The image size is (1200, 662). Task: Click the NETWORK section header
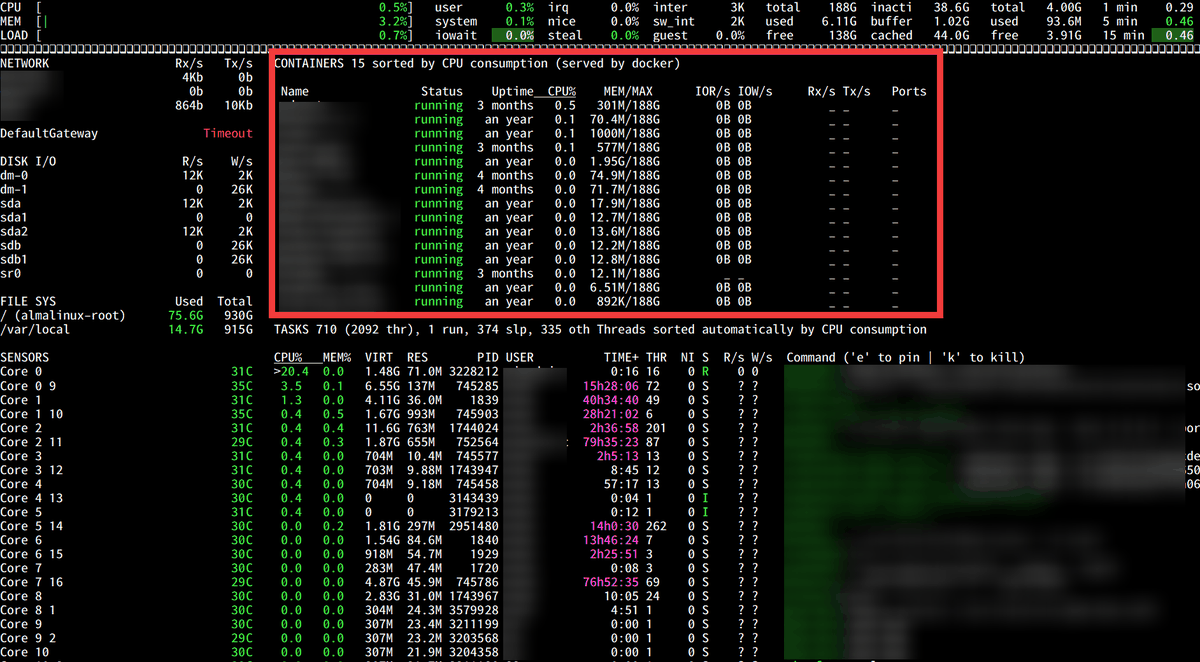pyautogui.click(x=25, y=63)
